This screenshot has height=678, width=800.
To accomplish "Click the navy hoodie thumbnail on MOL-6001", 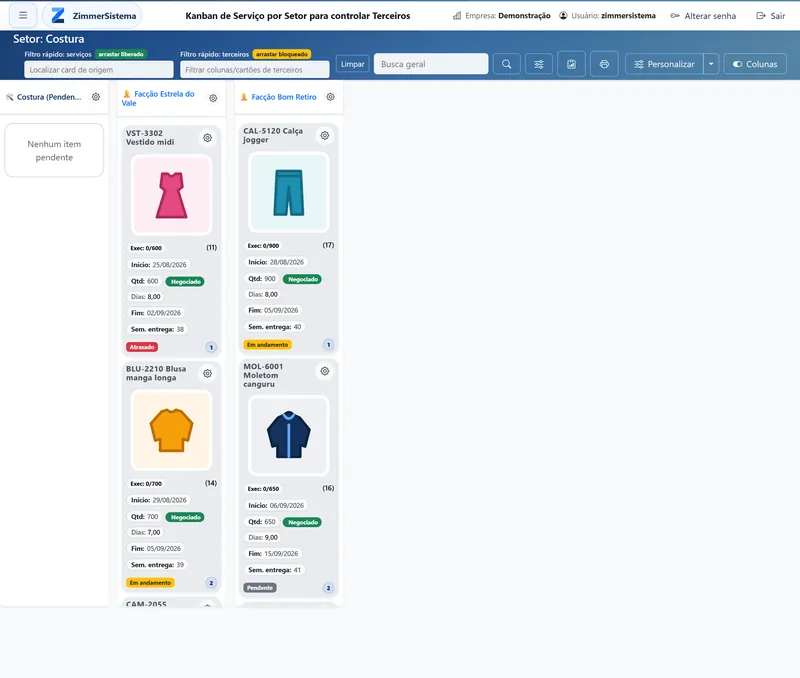I will 289,436.
